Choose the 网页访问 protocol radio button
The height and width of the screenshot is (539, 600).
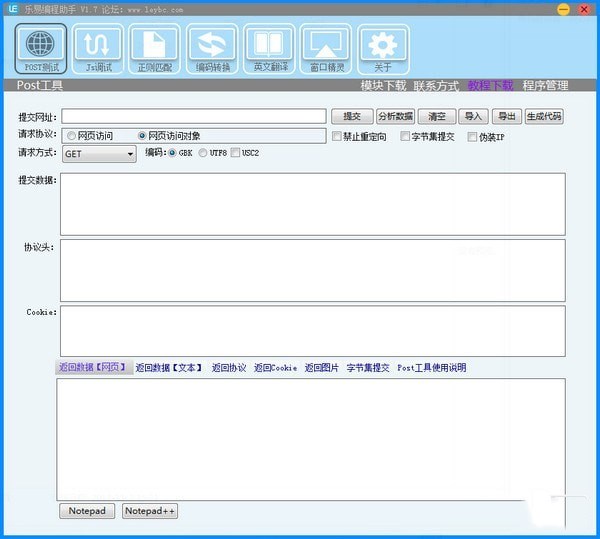(71, 136)
